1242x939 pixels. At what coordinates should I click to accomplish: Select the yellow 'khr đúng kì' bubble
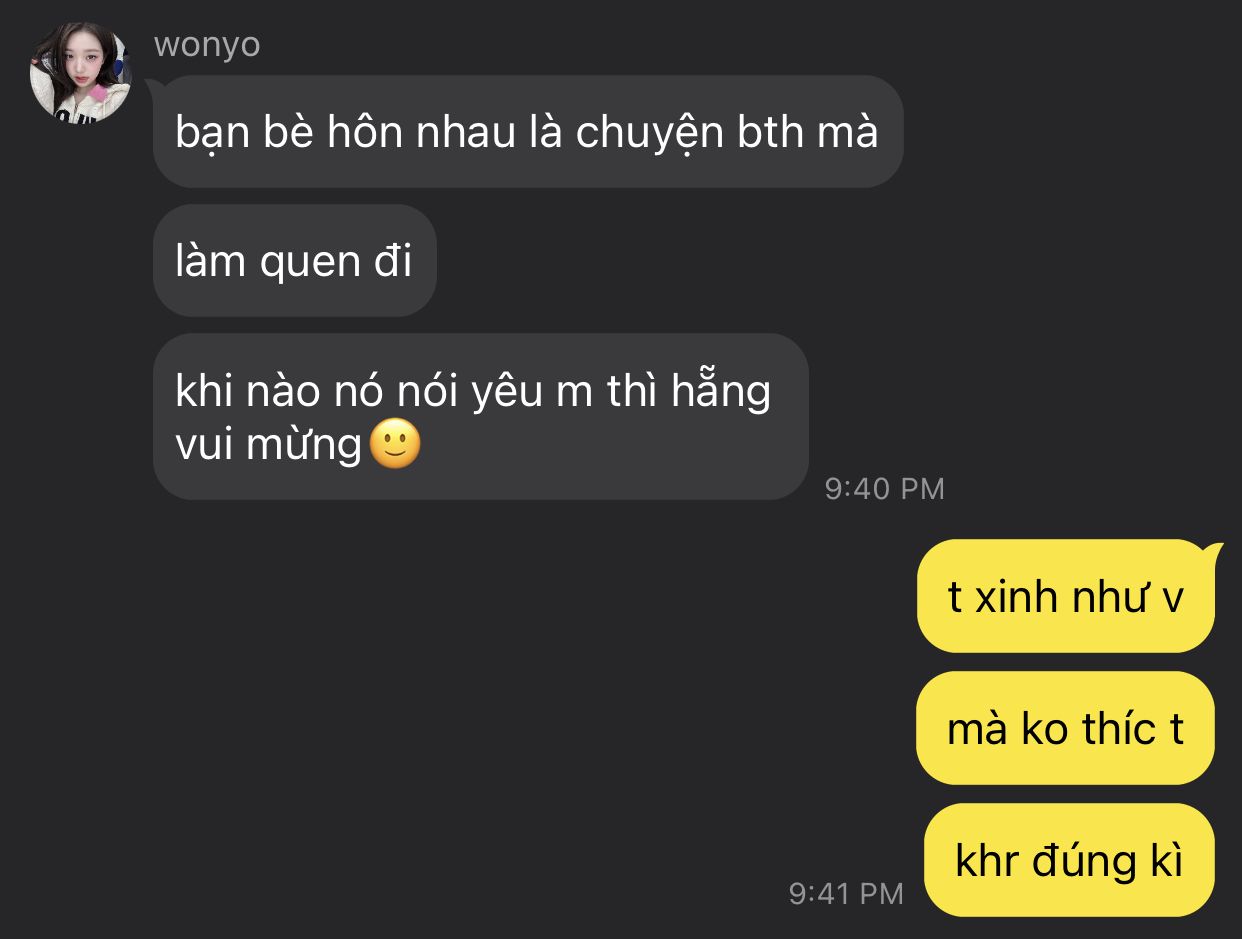[1070, 860]
